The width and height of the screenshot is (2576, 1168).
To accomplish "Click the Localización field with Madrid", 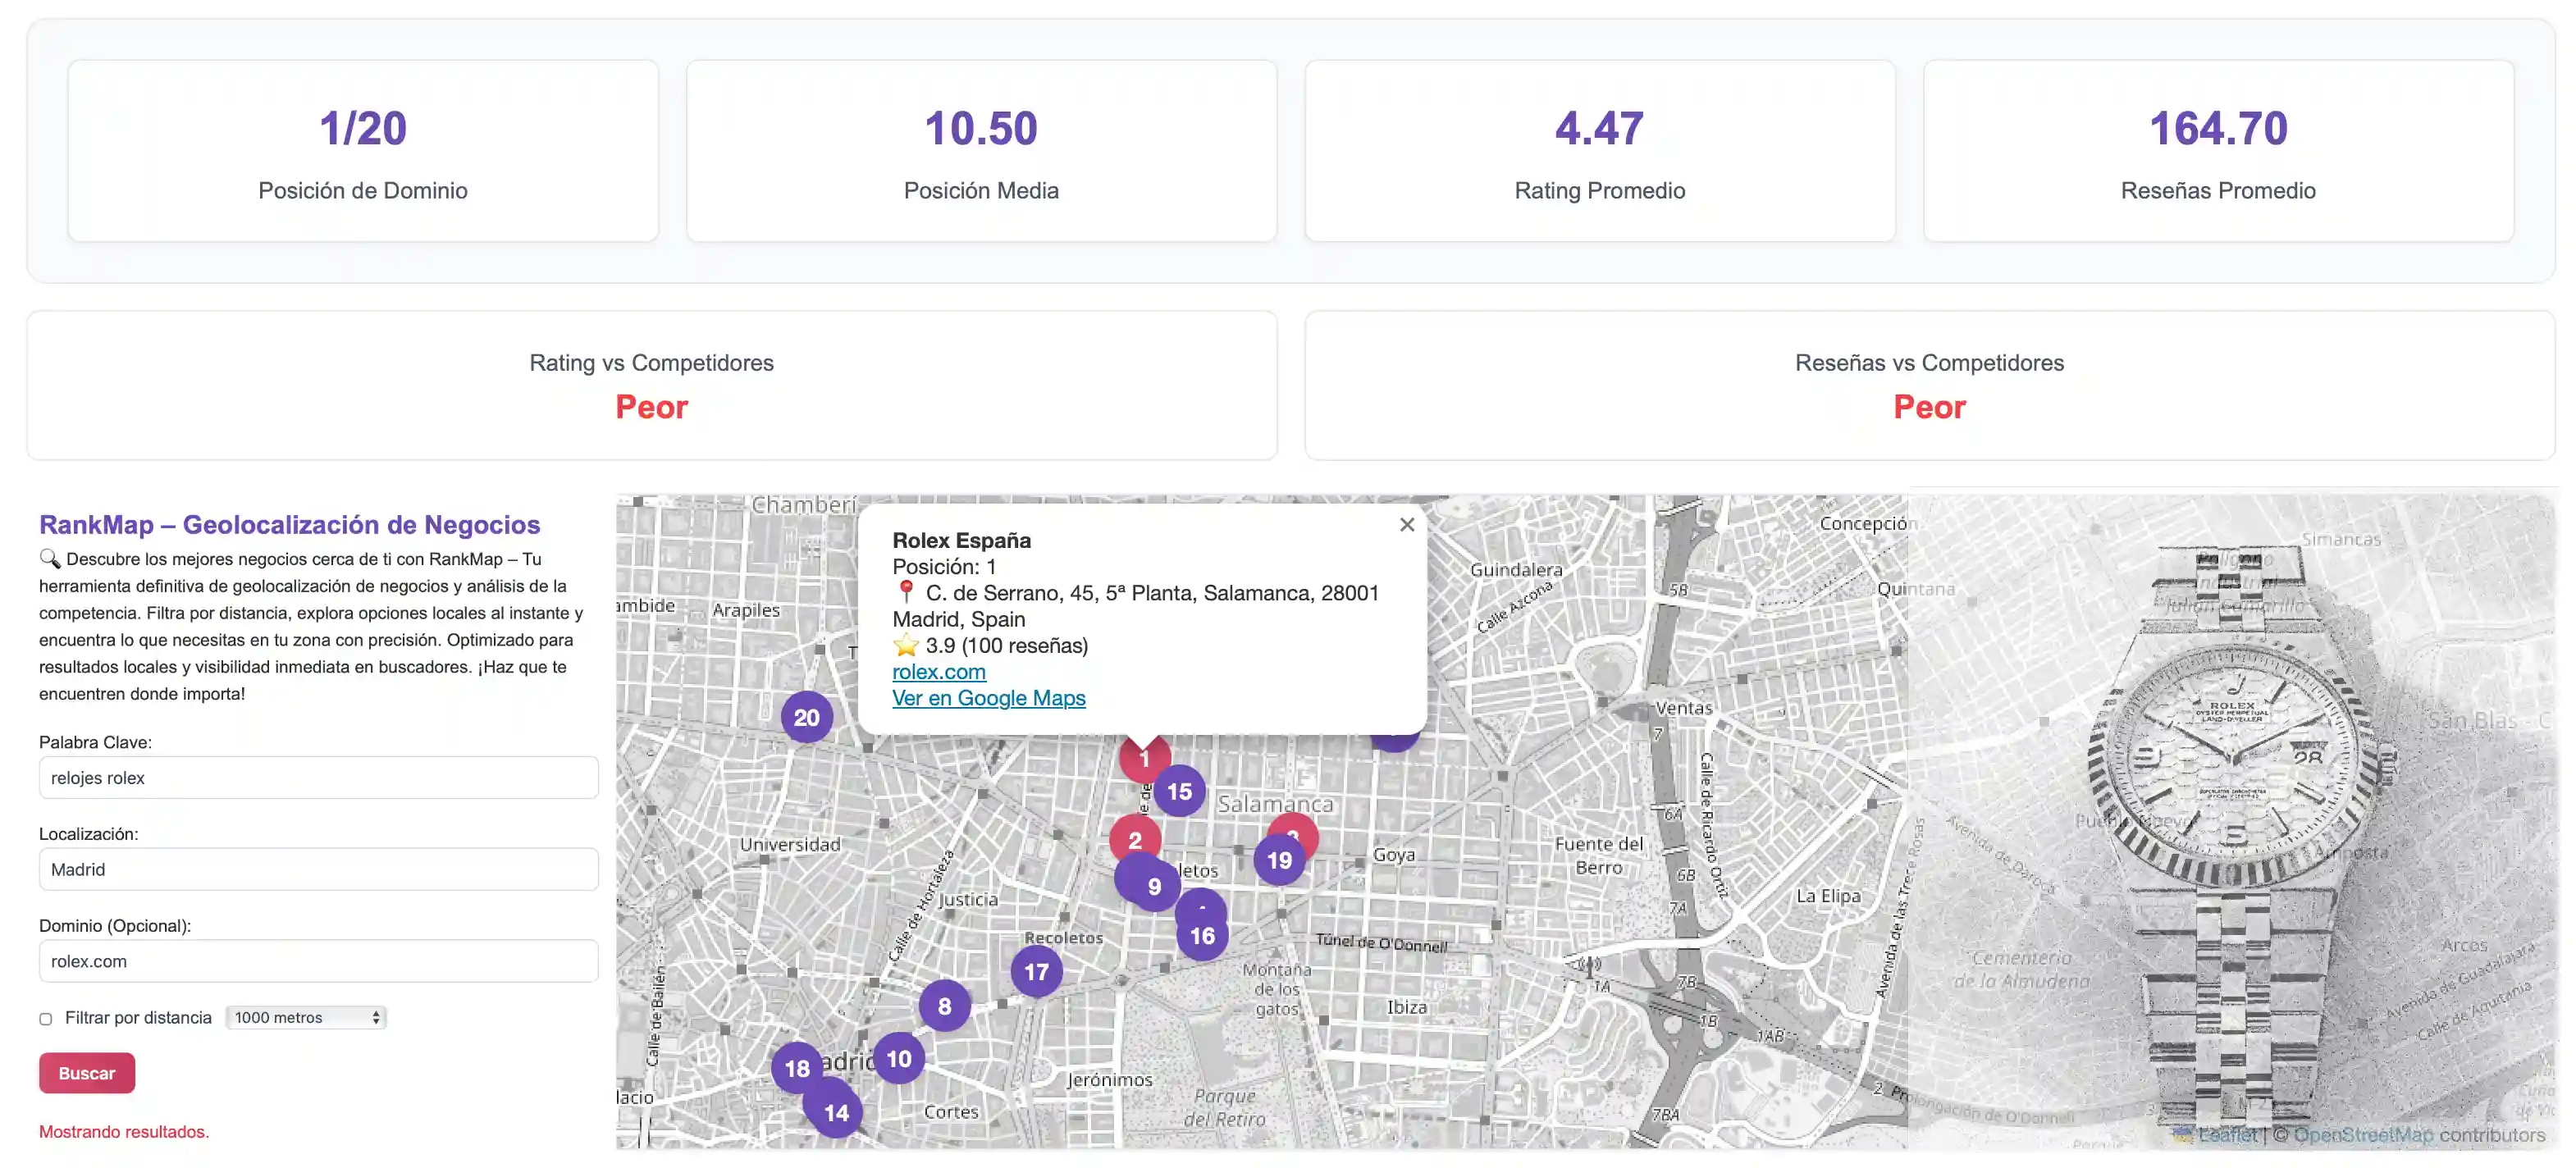I will 318,869.
